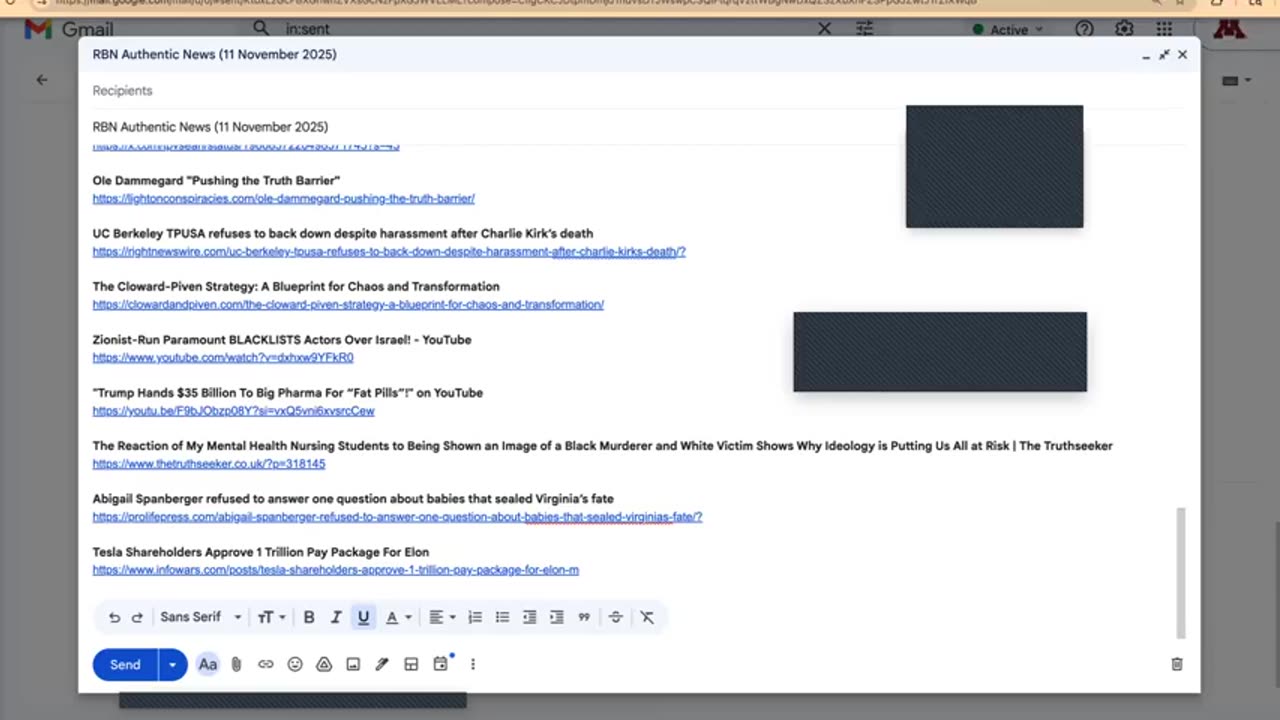
Task: Open Gmail Settings gear
Action: click(1125, 30)
